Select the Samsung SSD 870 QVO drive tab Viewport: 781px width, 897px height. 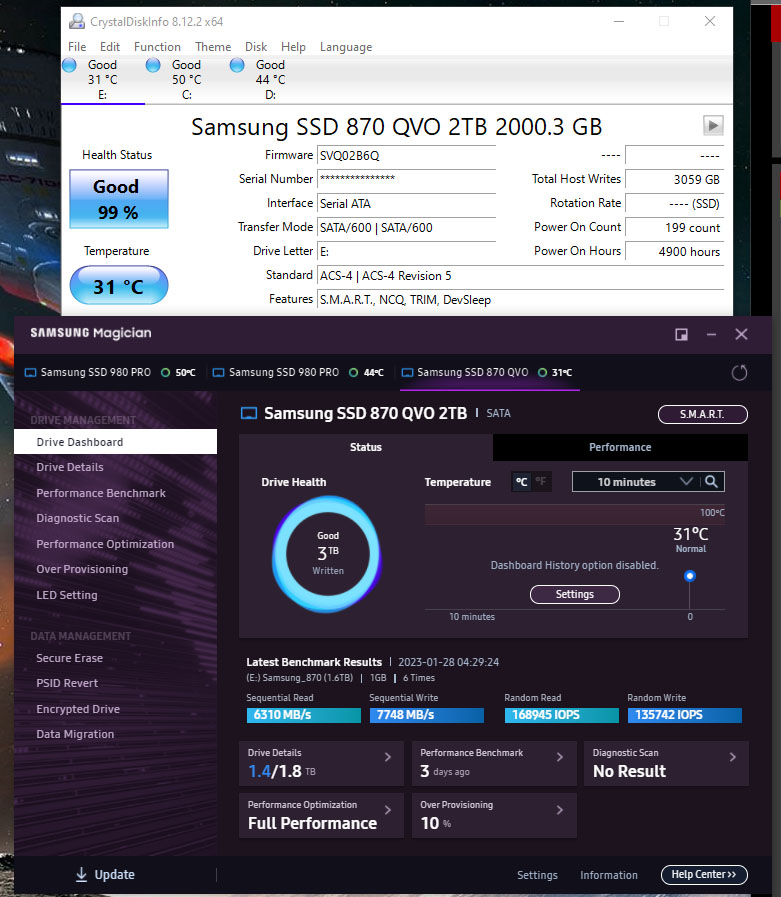(489, 372)
